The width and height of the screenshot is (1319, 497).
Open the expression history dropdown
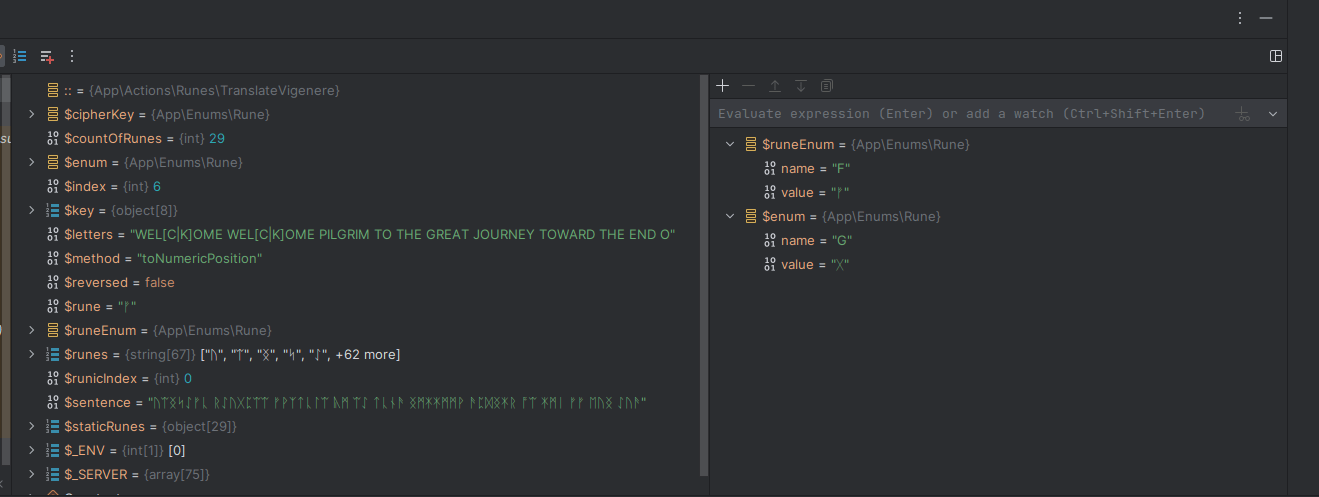point(1273,114)
